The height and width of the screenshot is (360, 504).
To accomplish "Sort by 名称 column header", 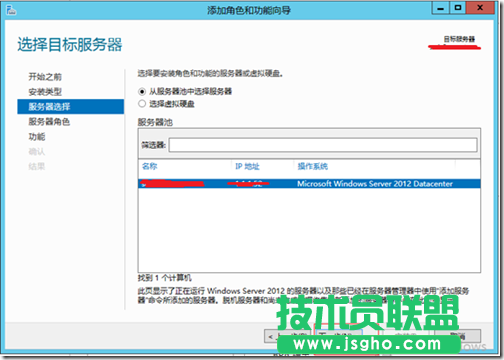I will [150, 166].
